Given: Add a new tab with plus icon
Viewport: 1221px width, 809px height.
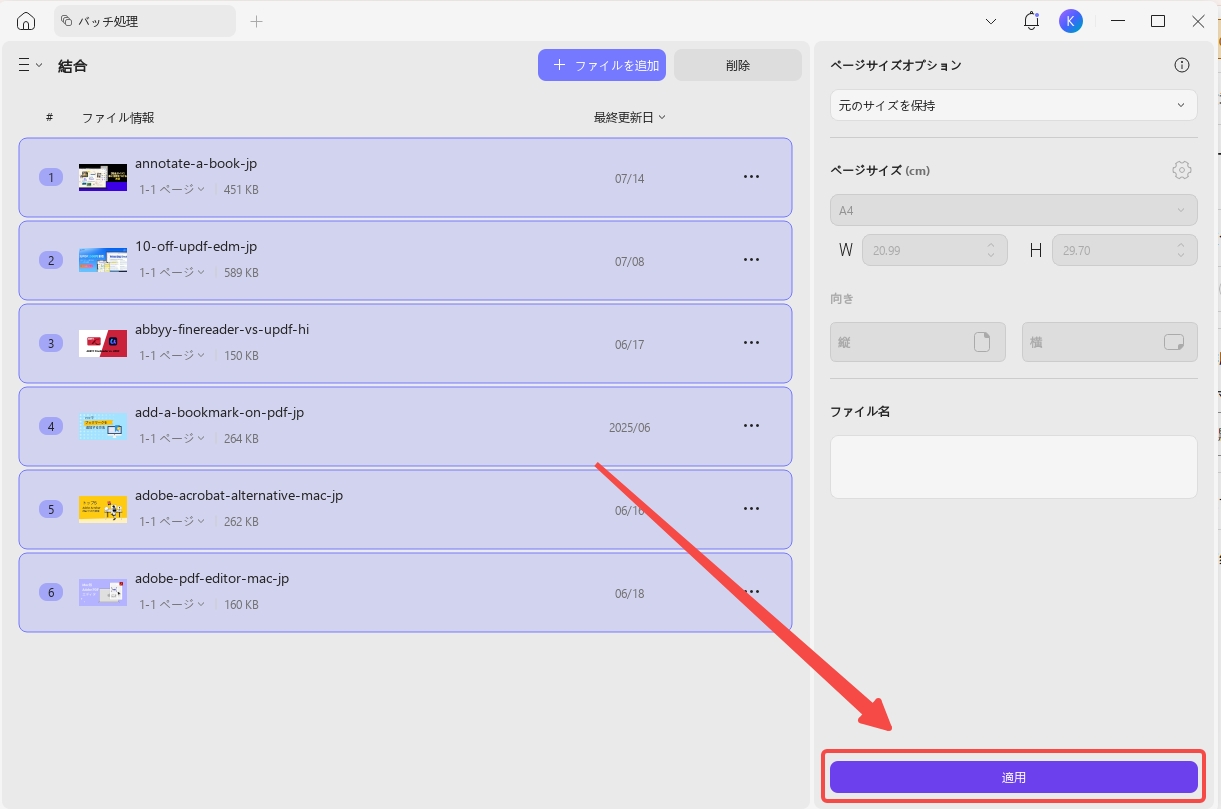Looking at the screenshot, I should [257, 21].
